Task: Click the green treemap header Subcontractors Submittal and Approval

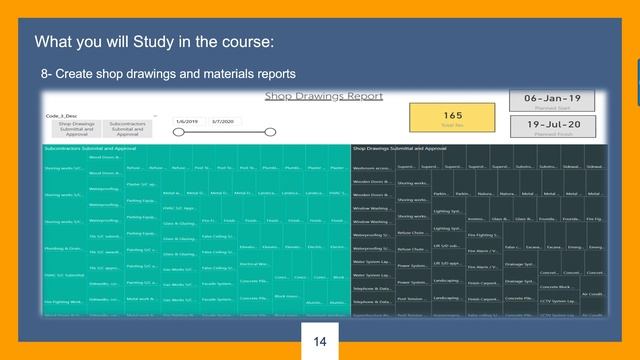Action: 90,149
